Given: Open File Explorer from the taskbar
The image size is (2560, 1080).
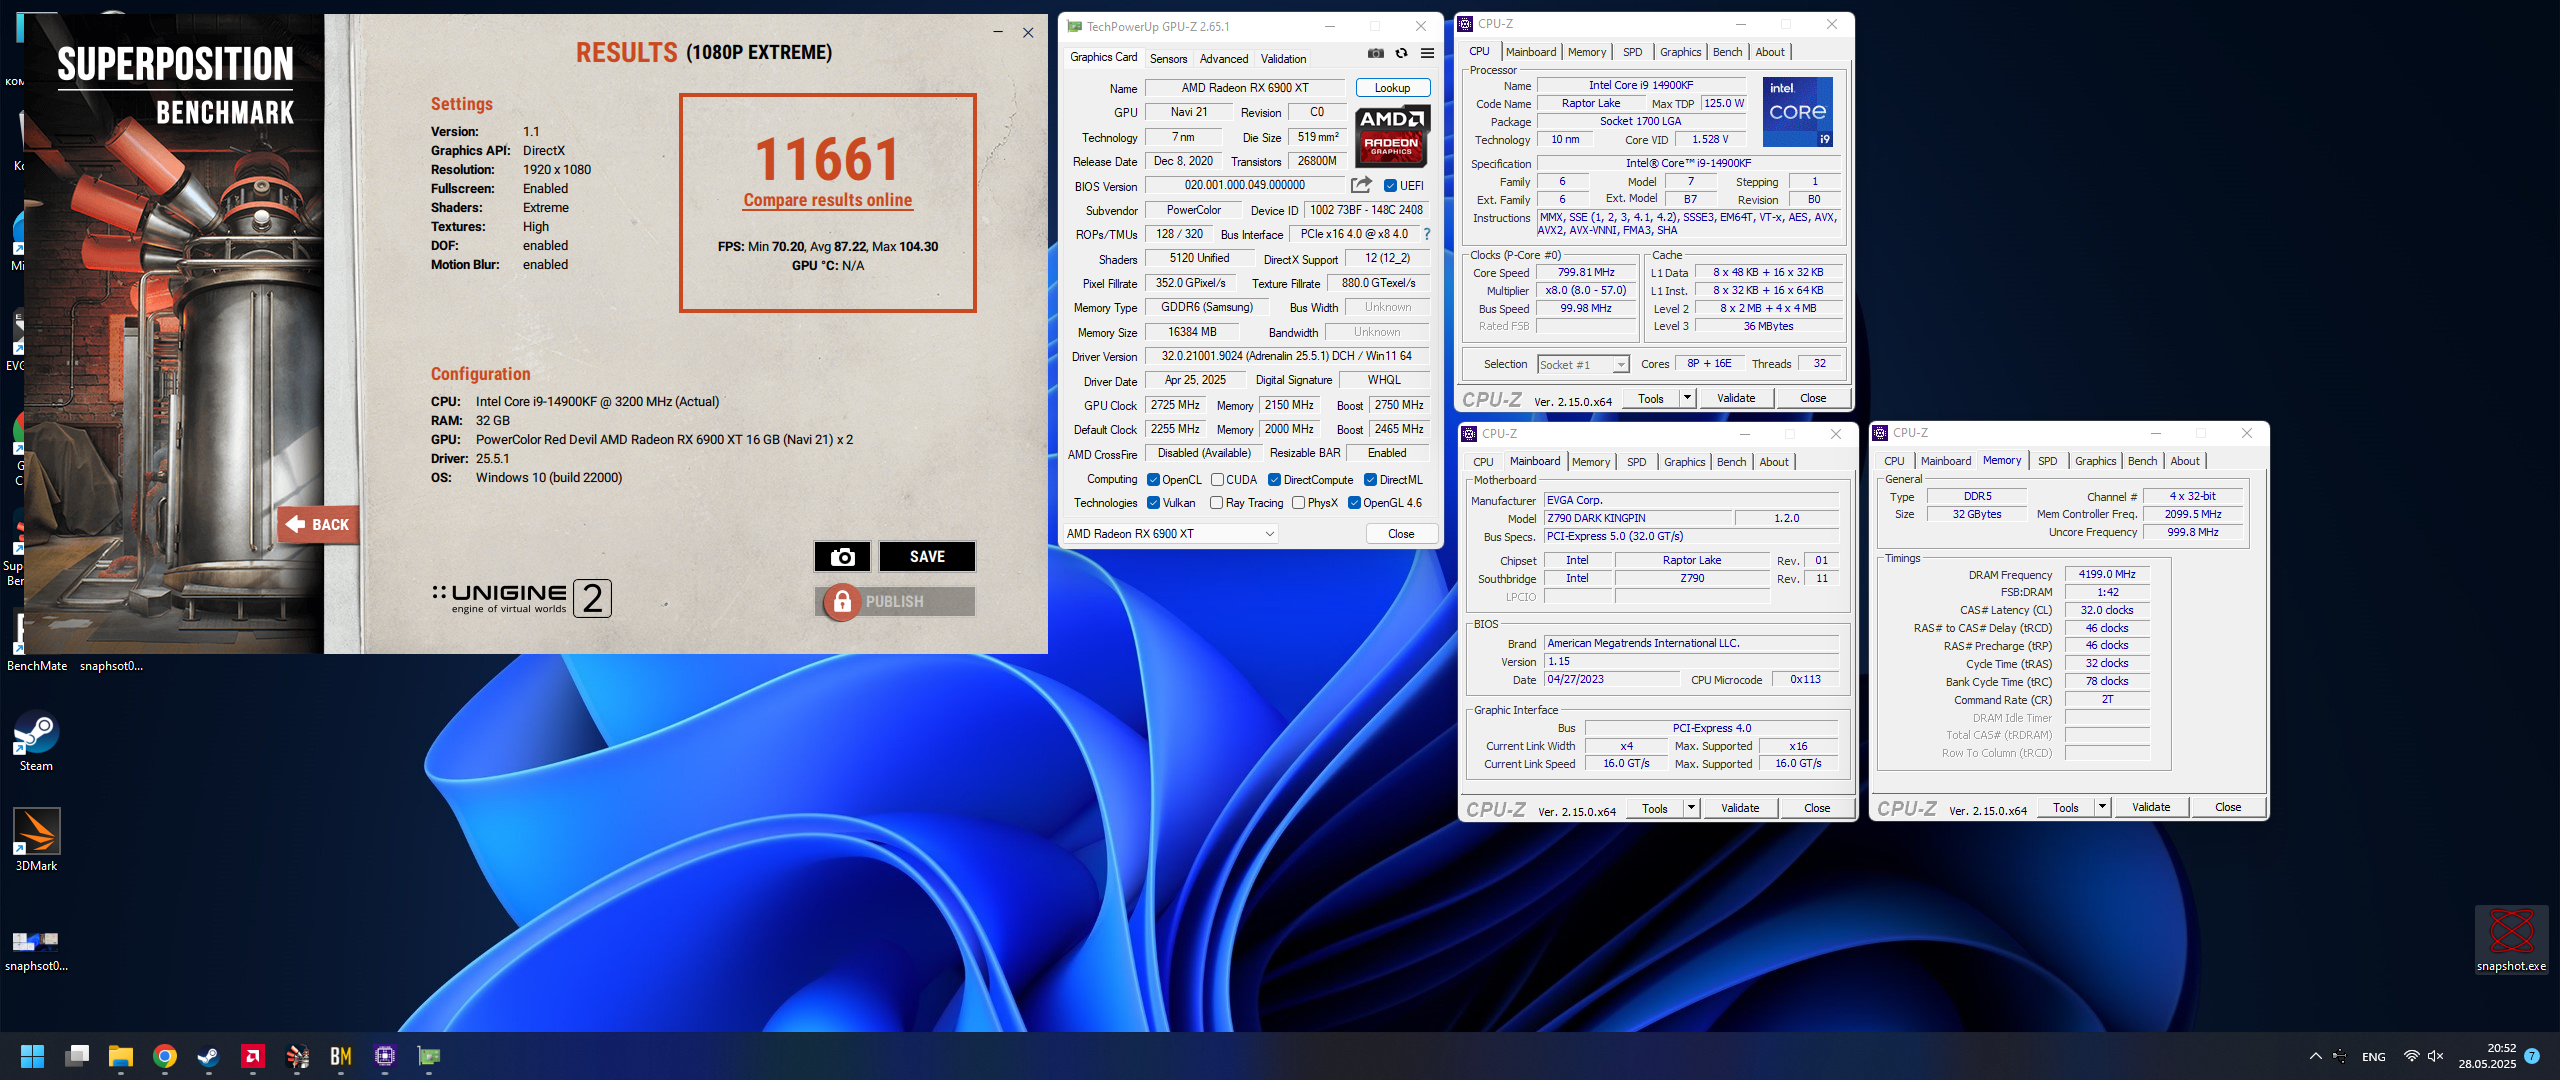Looking at the screenshot, I should (x=121, y=1056).
